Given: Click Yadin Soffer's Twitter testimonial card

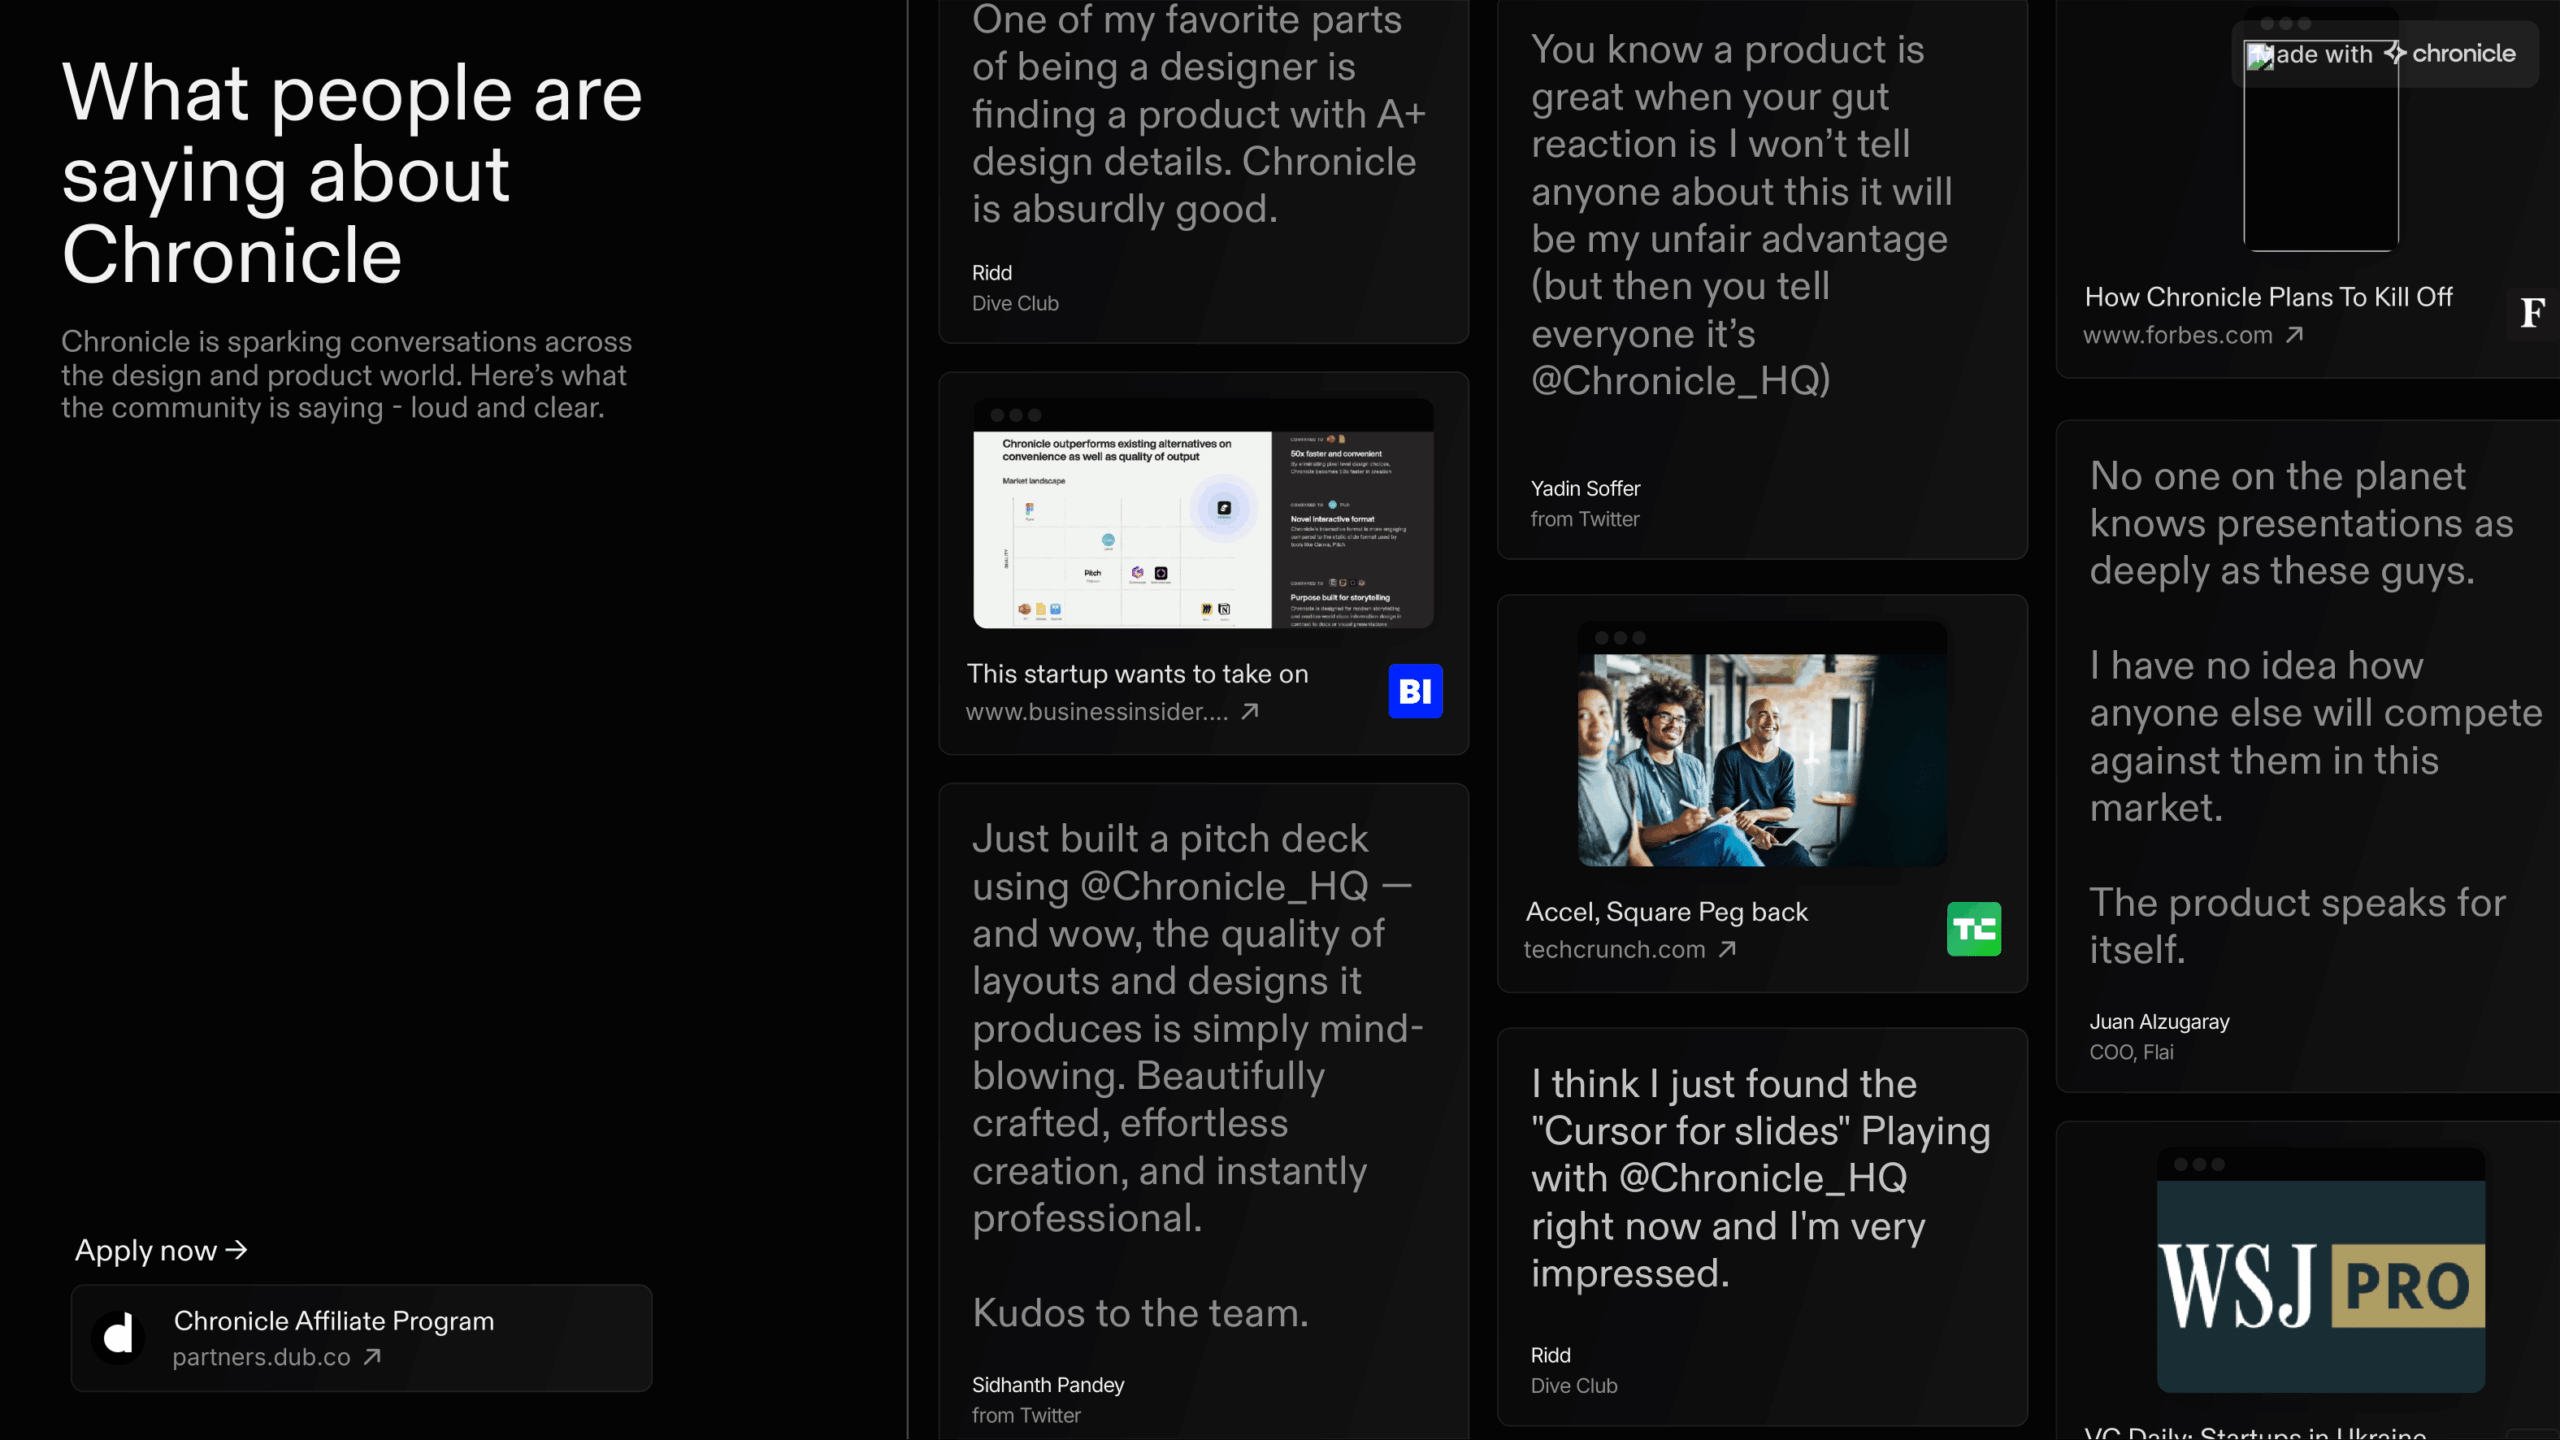Looking at the screenshot, I should point(1762,280).
